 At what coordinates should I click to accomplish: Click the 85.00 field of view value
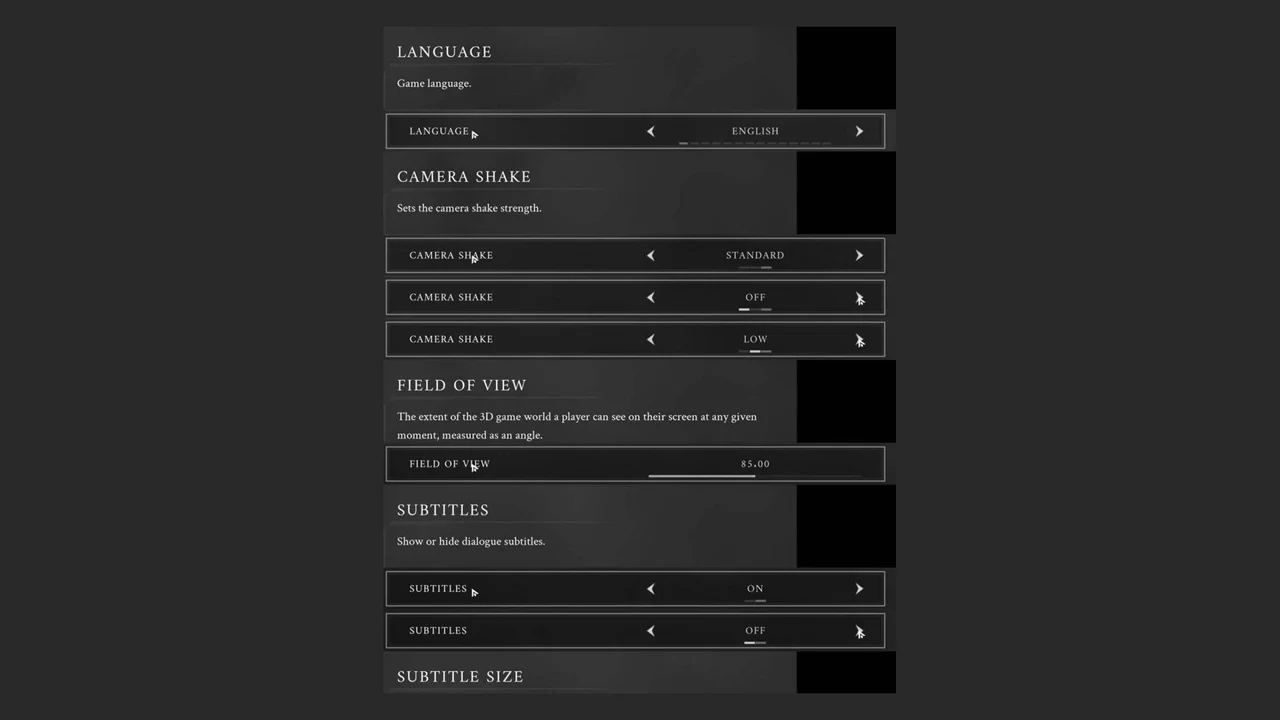(x=755, y=464)
